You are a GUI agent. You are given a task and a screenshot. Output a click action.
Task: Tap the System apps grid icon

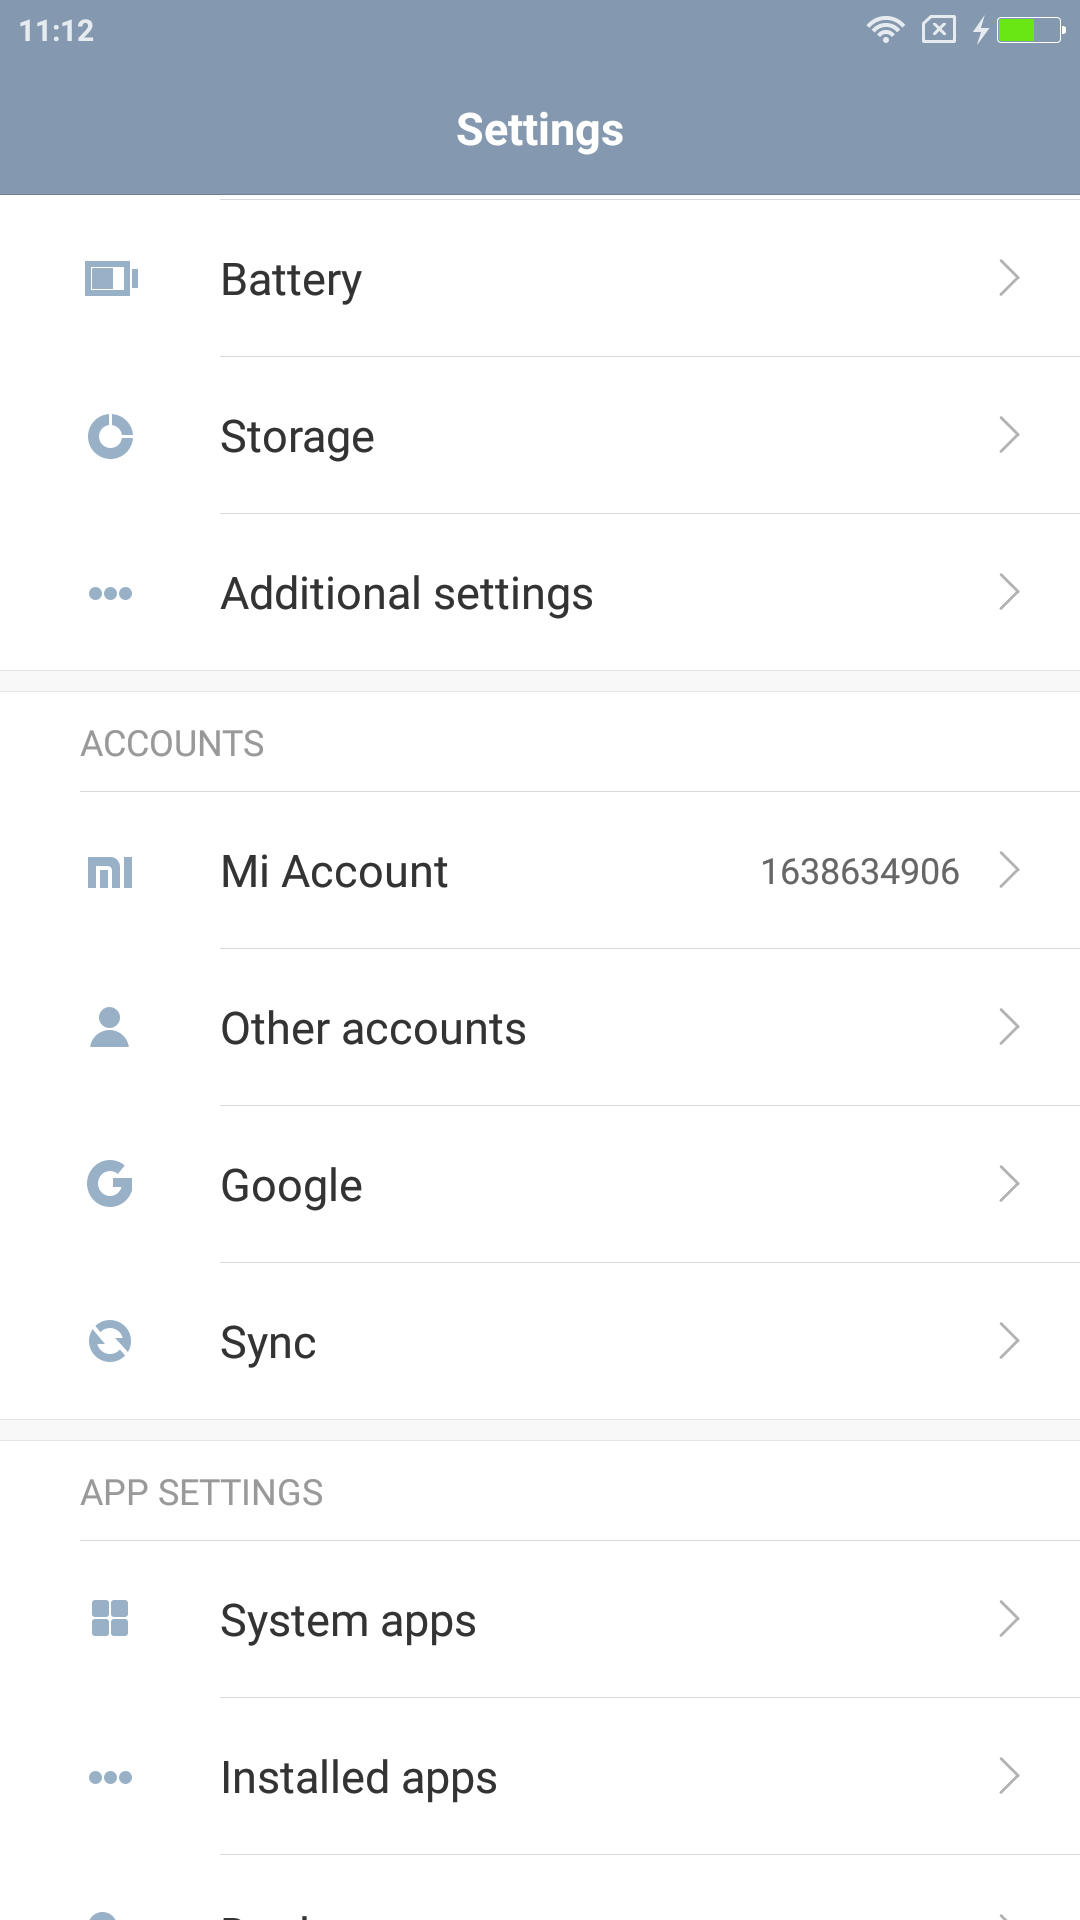[x=110, y=1618]
